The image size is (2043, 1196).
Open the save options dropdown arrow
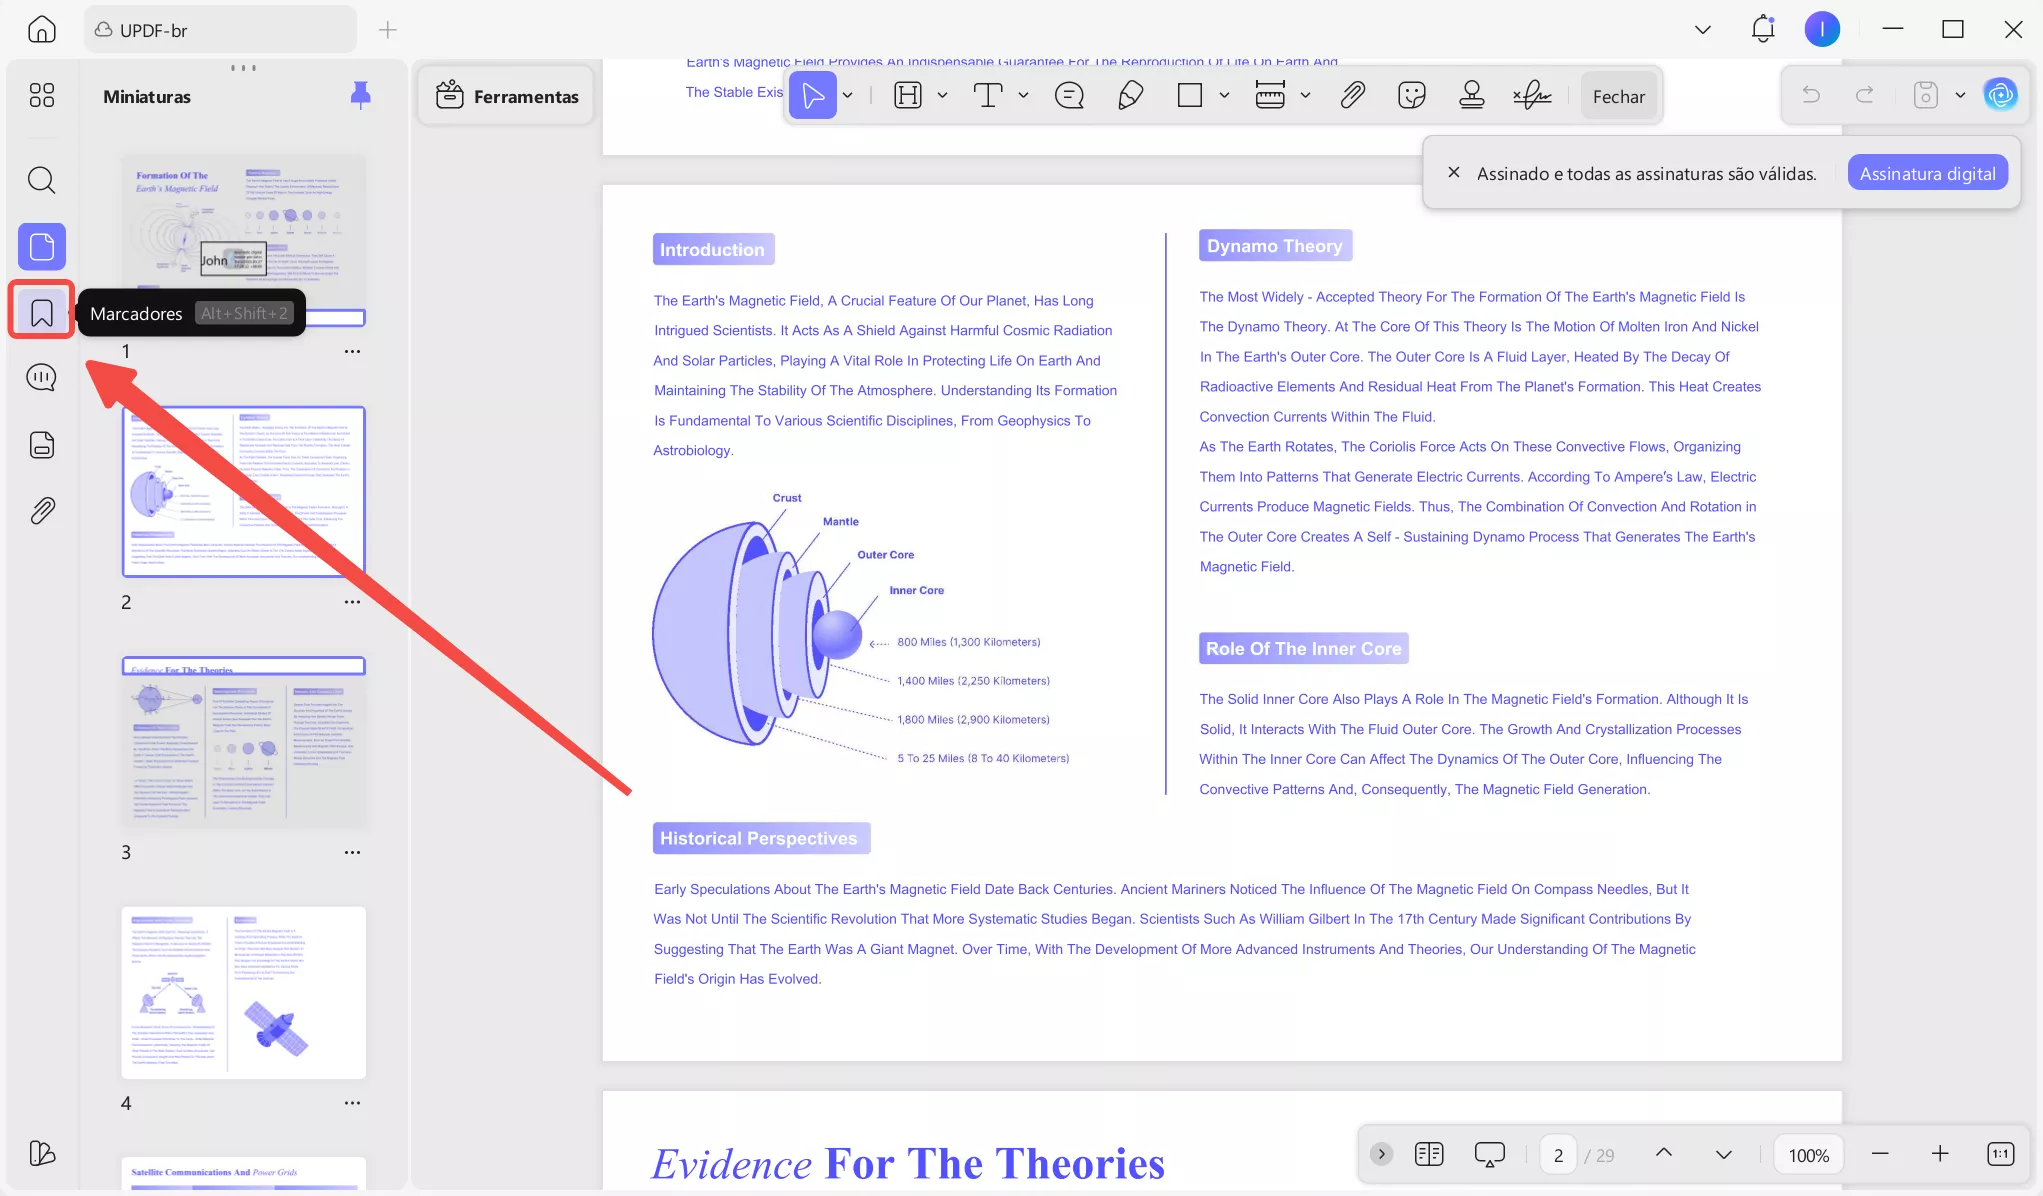[1960, 96]
